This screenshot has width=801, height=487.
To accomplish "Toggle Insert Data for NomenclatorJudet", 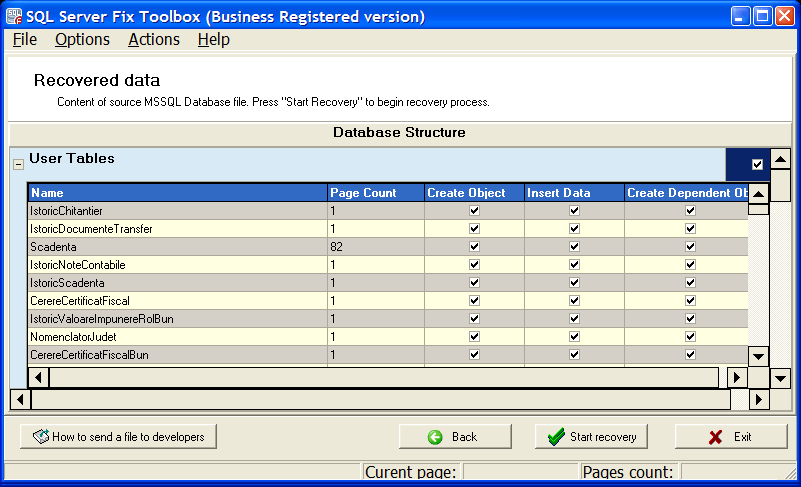I will coord(574,336).
